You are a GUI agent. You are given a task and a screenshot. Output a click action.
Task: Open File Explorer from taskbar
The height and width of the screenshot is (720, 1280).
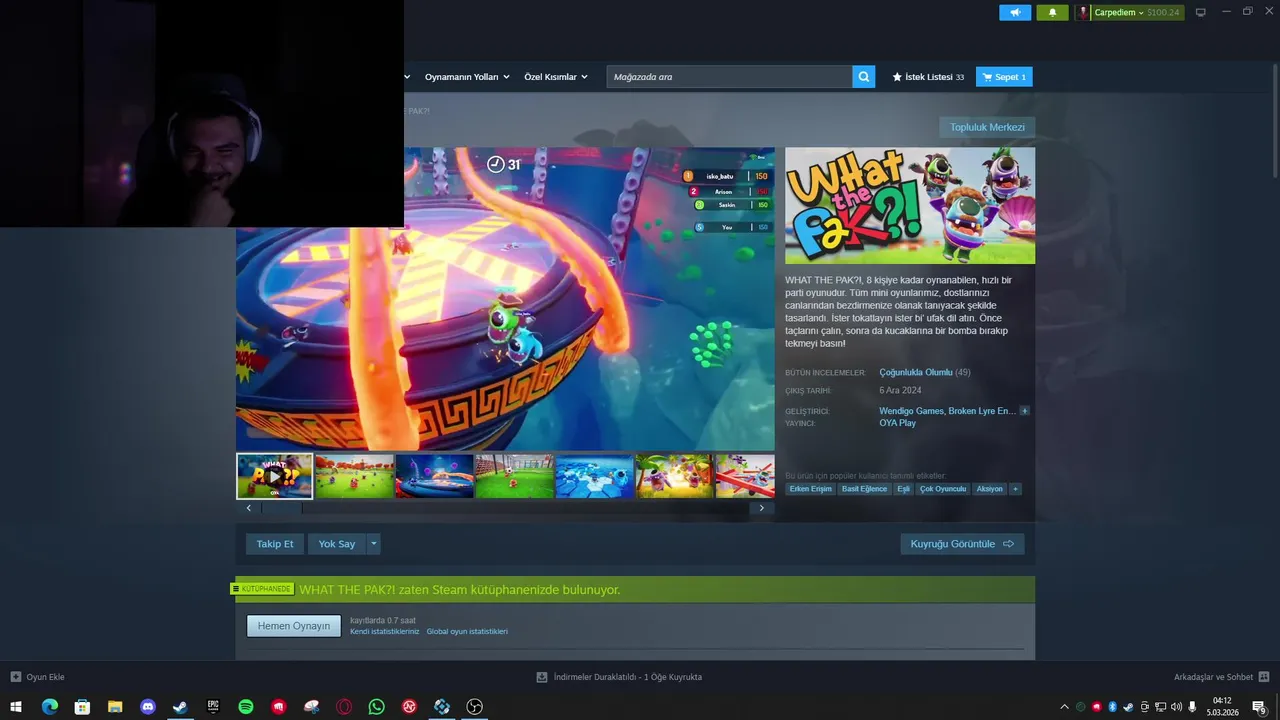tap(115, 707)
